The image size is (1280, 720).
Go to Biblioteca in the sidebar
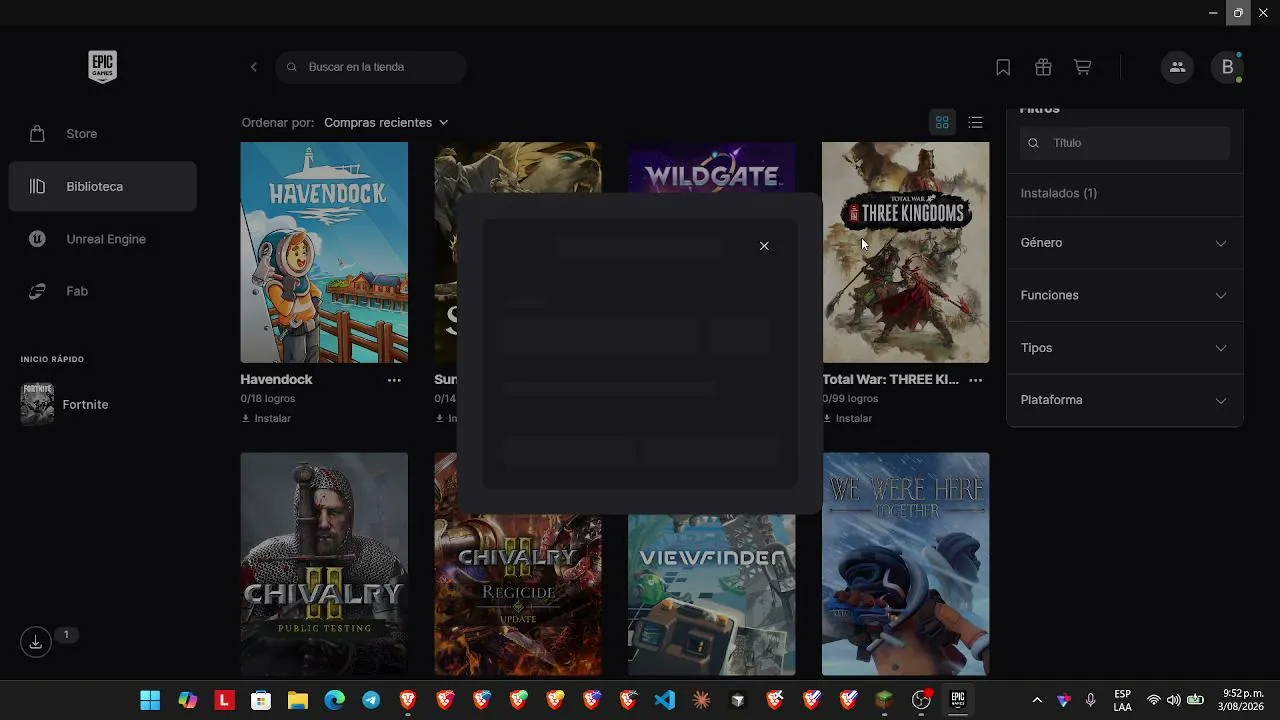click(103, 187)
